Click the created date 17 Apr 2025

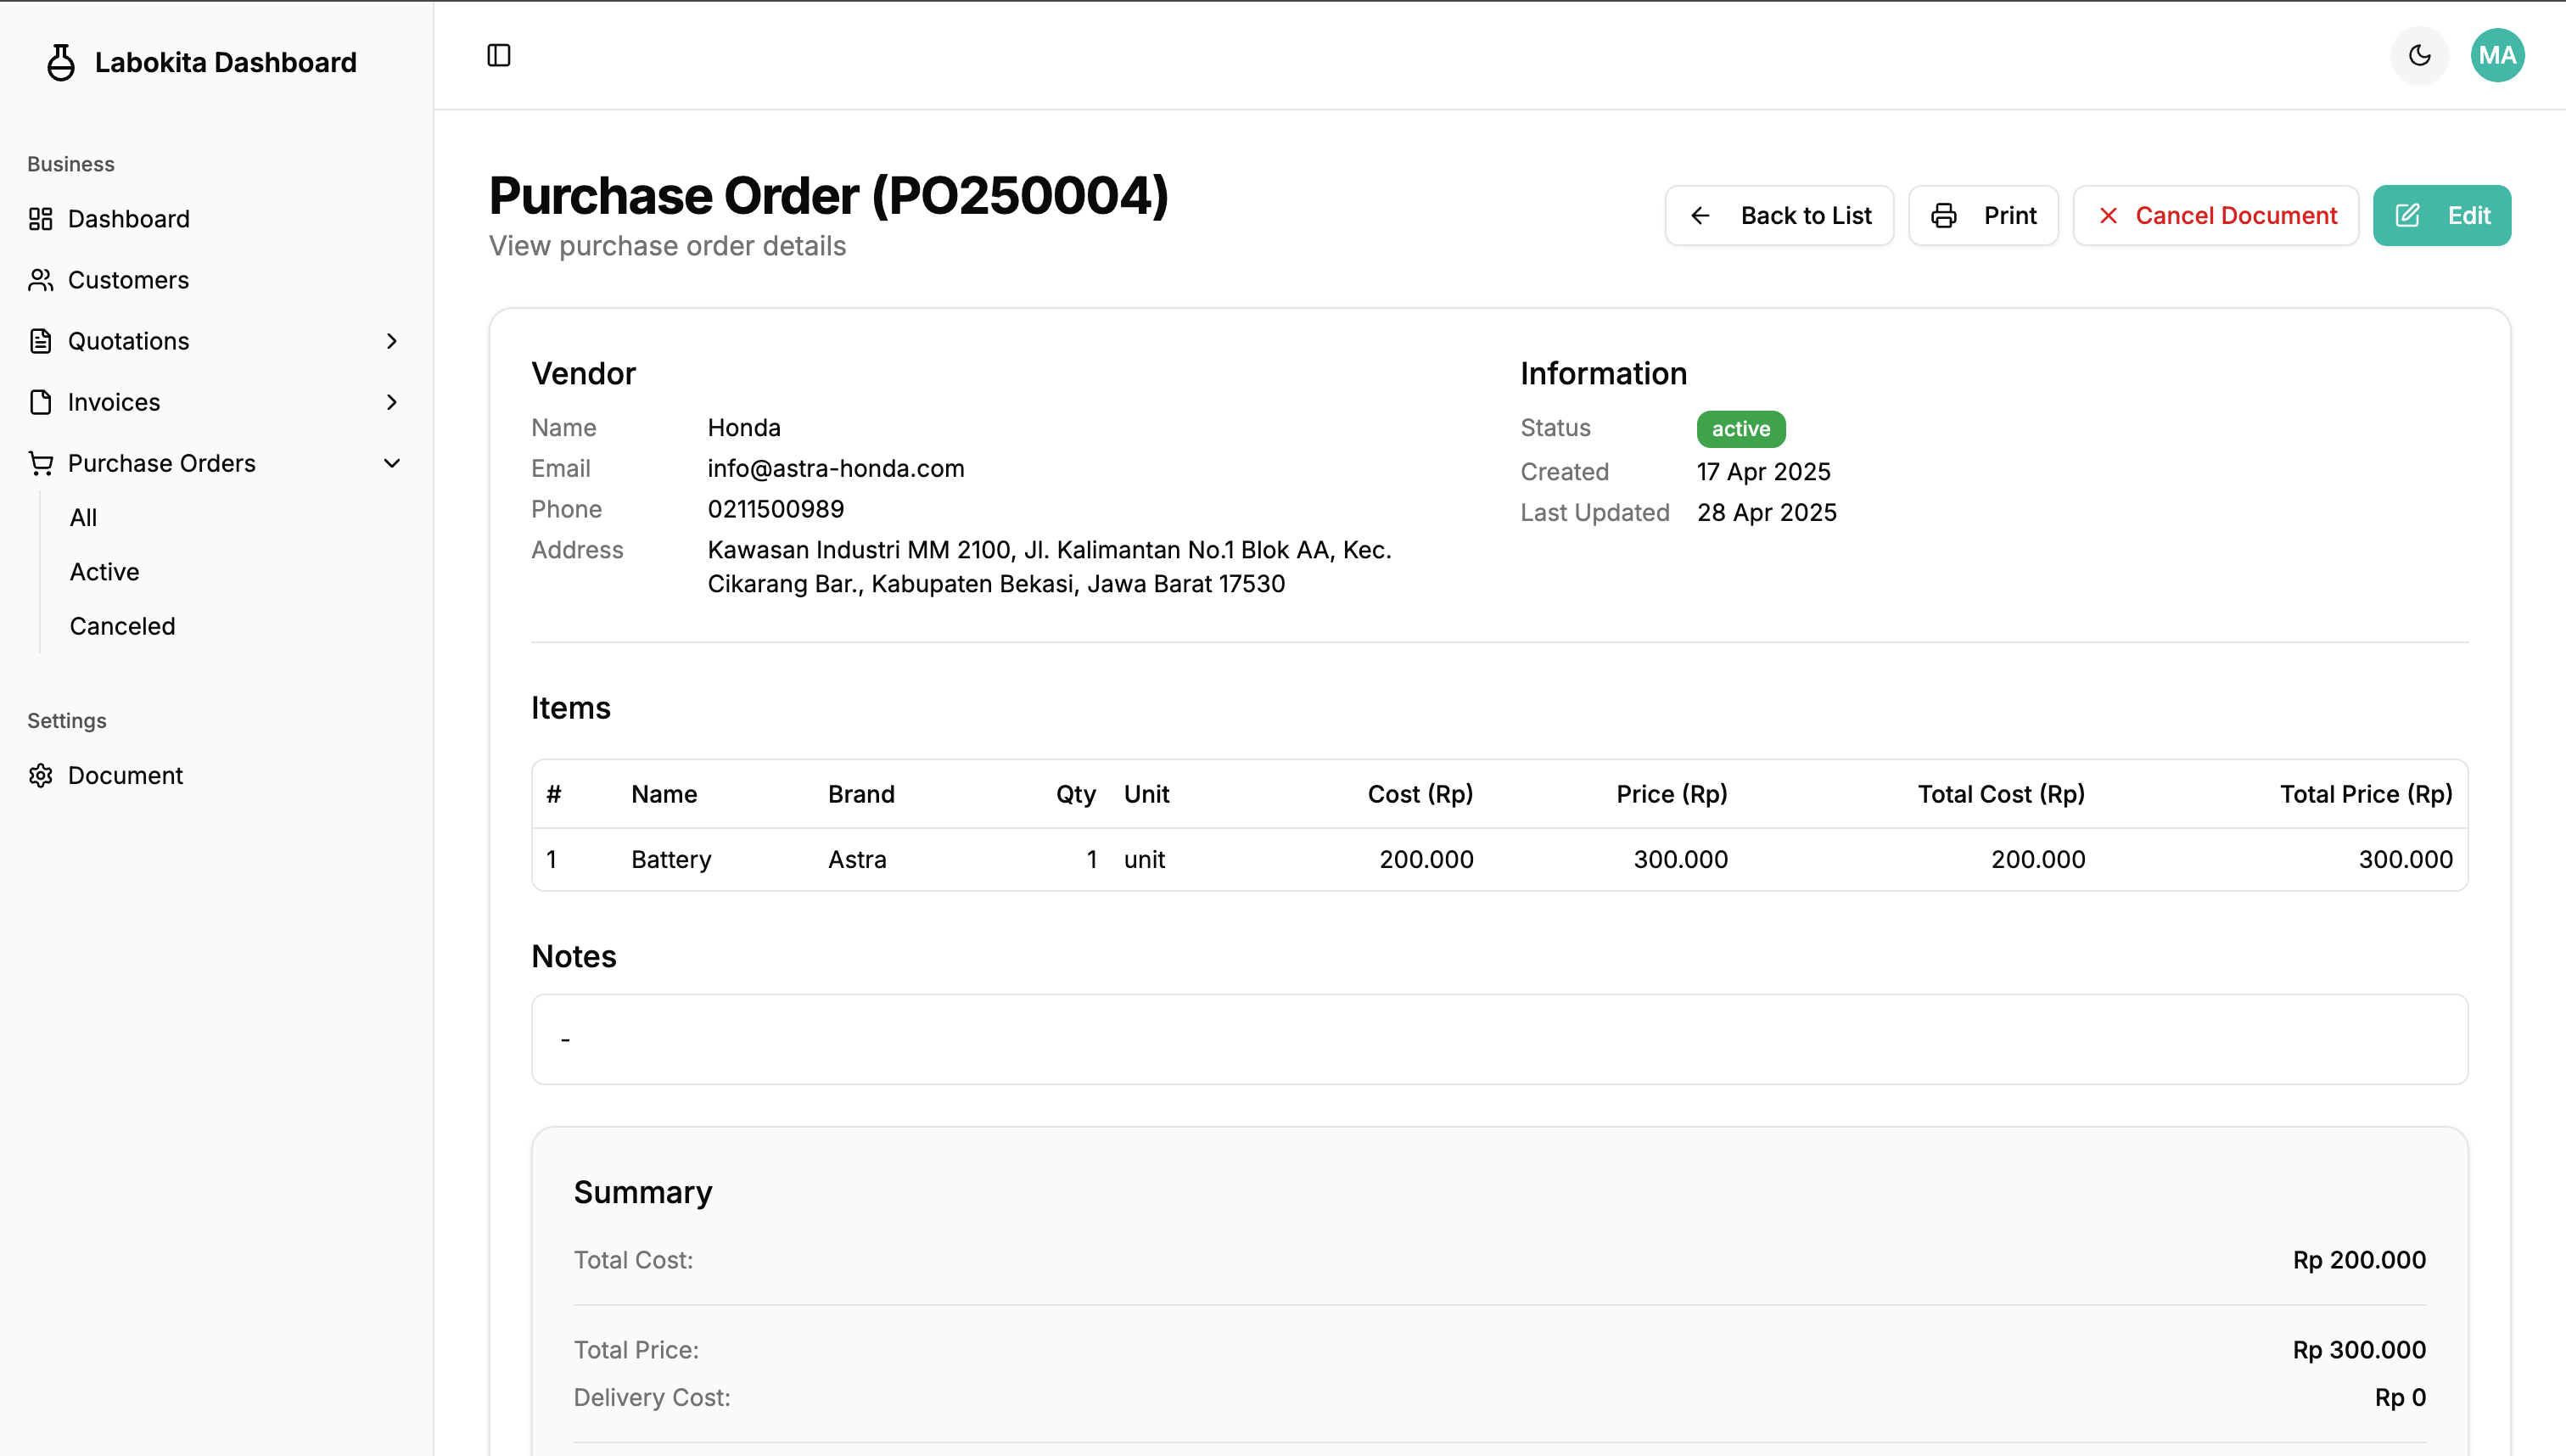point(1763,471)
